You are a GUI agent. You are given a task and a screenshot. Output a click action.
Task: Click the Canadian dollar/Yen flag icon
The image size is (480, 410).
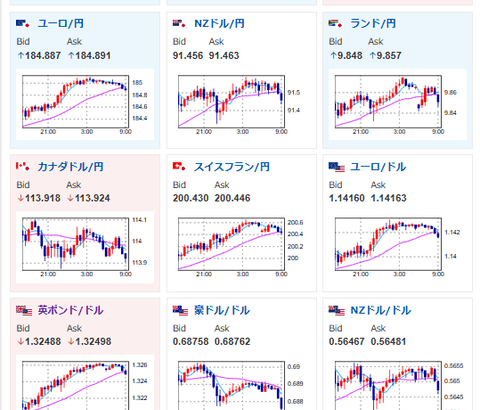click(x=23, y=166)
